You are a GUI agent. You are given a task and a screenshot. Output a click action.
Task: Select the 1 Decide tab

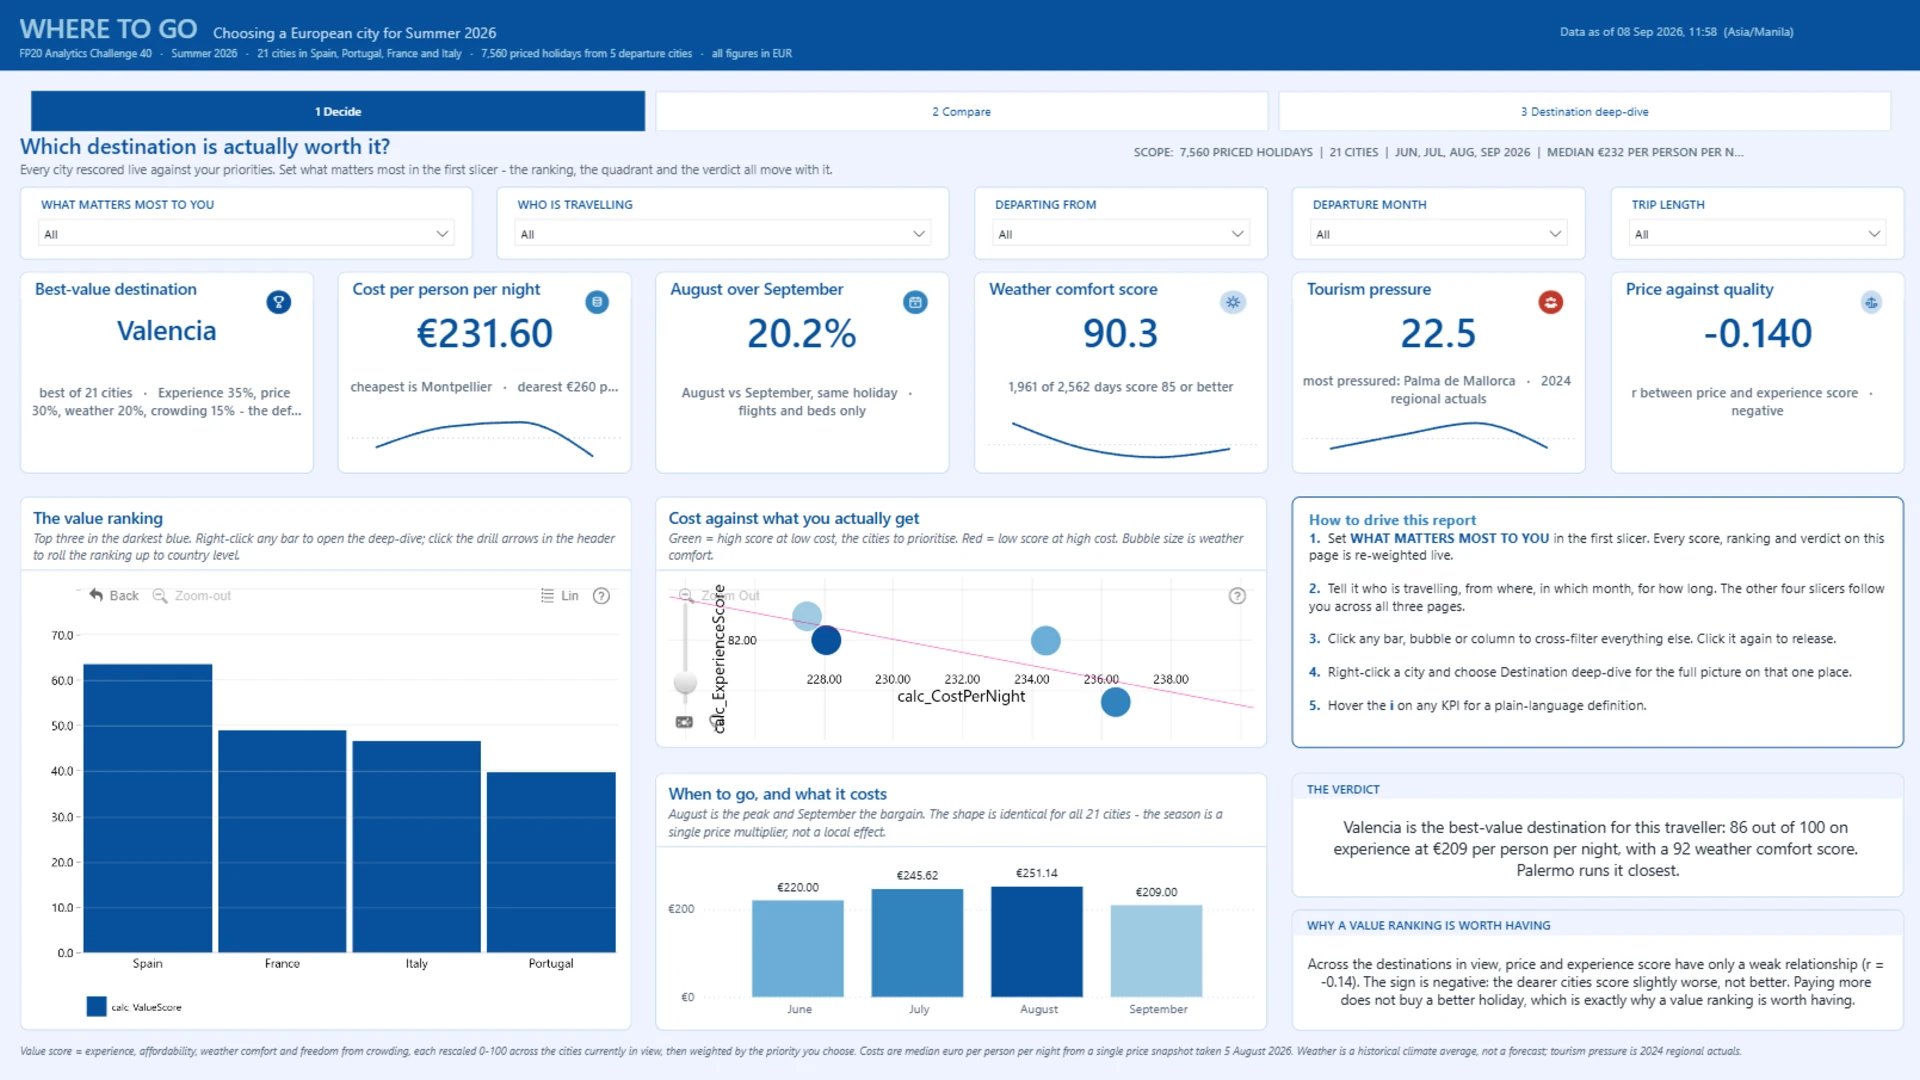pos(338,111)
